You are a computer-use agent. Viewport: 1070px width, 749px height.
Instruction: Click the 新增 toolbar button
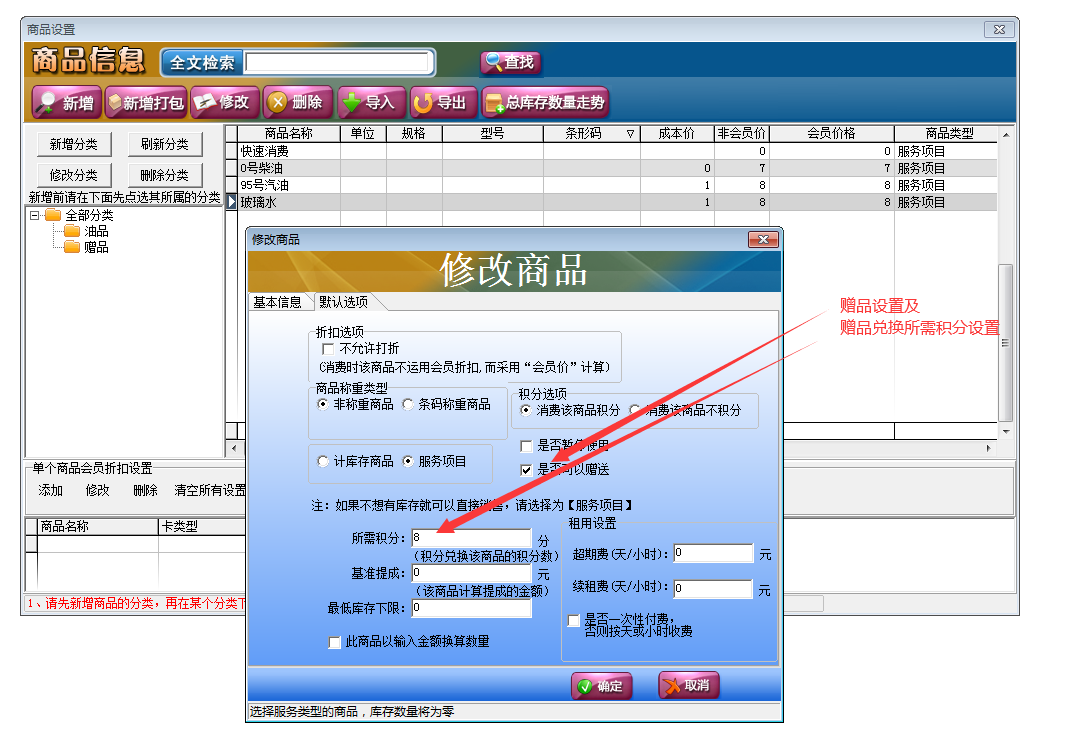(67, 102)
